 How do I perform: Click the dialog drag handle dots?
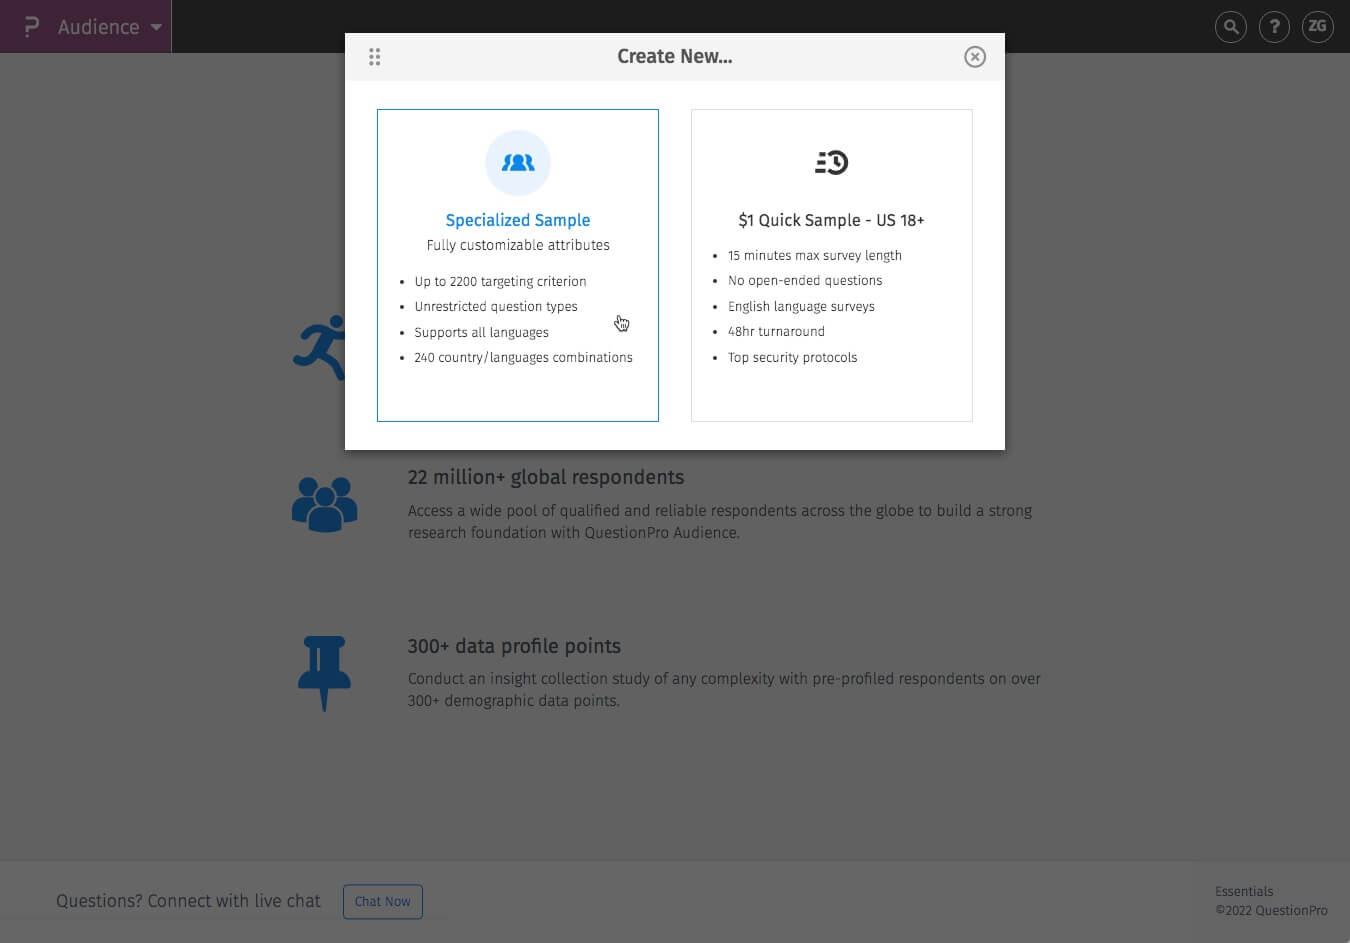(375, 57)
